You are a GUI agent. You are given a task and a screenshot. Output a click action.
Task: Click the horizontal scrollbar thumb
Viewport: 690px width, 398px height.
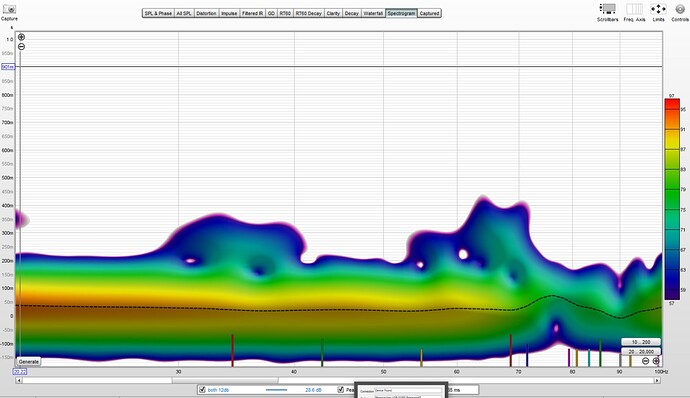(224, 380)
